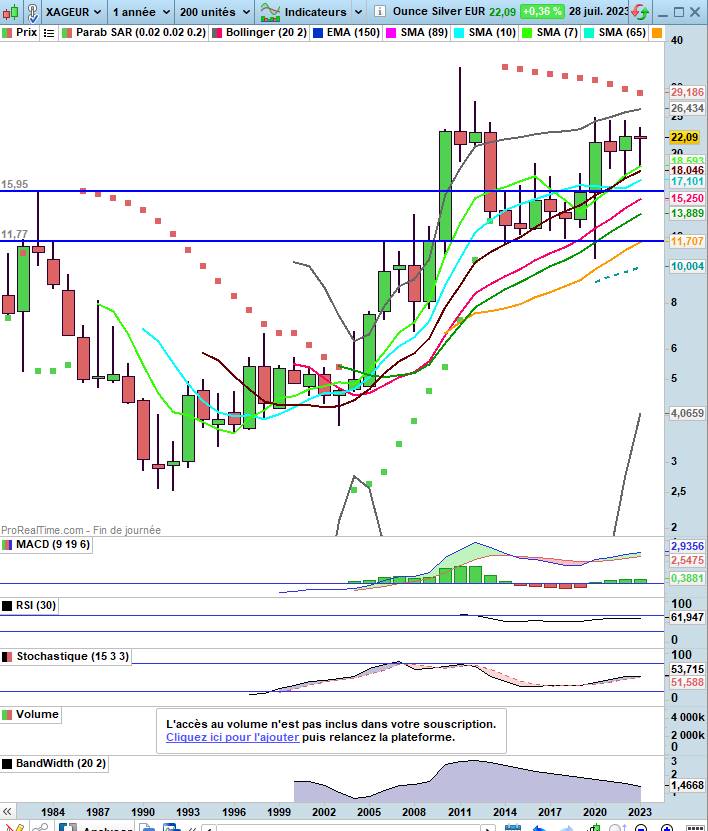708x831 pixels.
Task: Click the MACD value 2,9356
Action: [687, 546]
